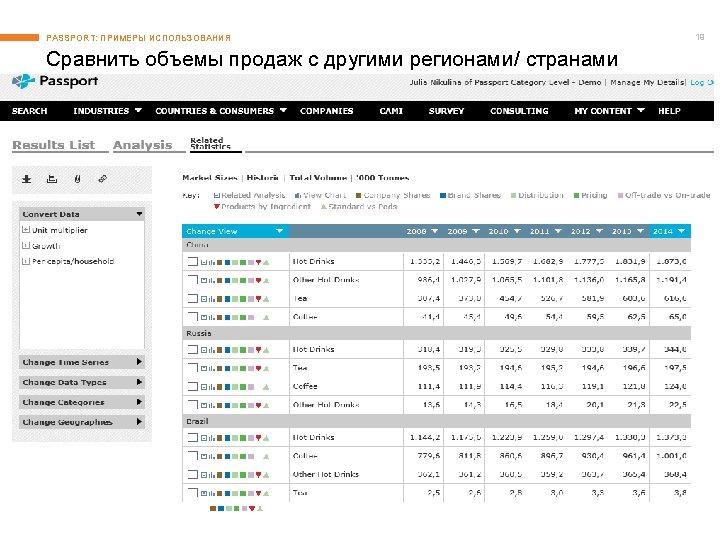
Task: Click the attachment clip icon in the left toolbar
Action: click(77, 179)
